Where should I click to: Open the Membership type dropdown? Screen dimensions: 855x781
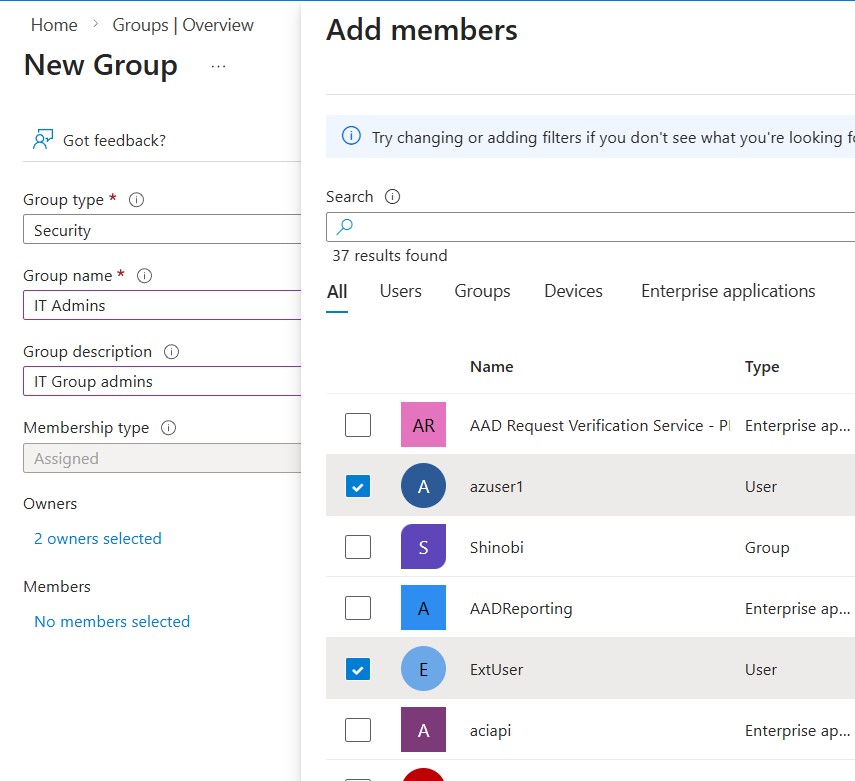162,458
